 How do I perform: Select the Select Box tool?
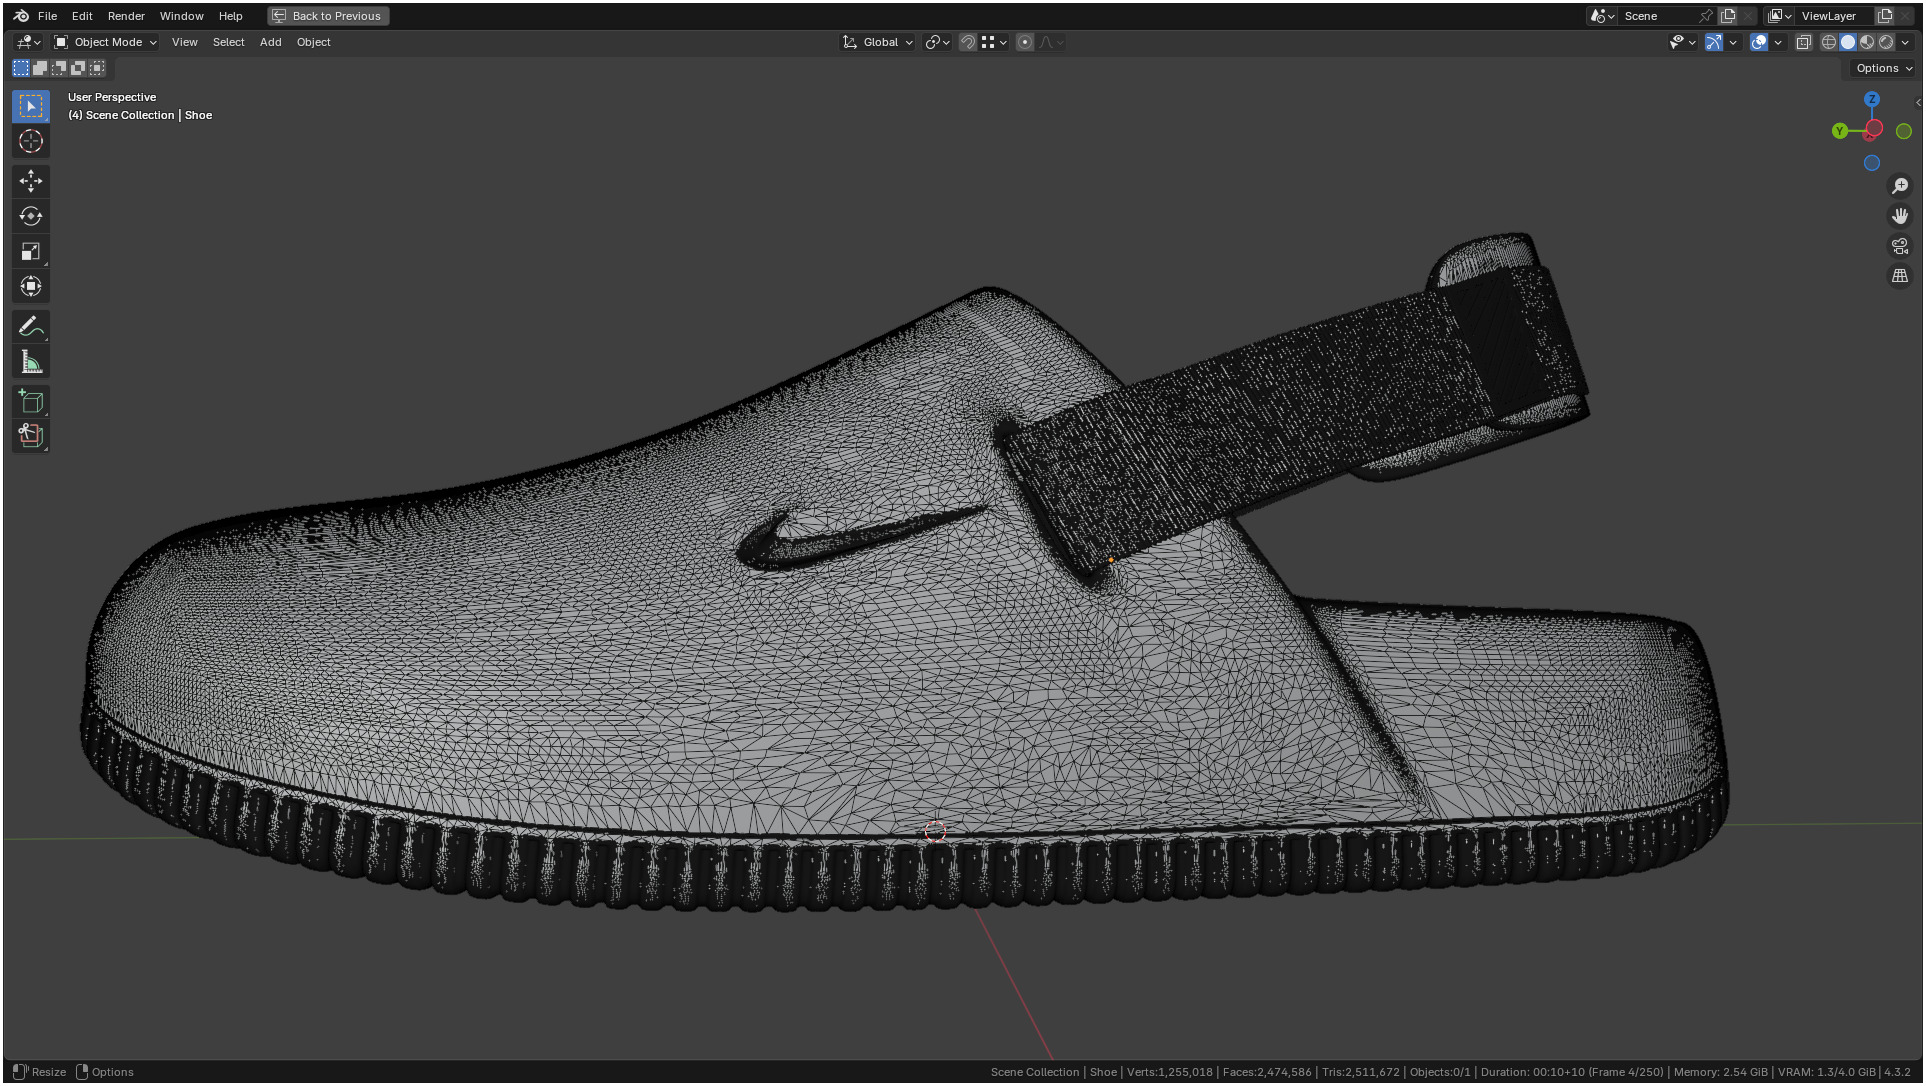[x=31, y=106]
